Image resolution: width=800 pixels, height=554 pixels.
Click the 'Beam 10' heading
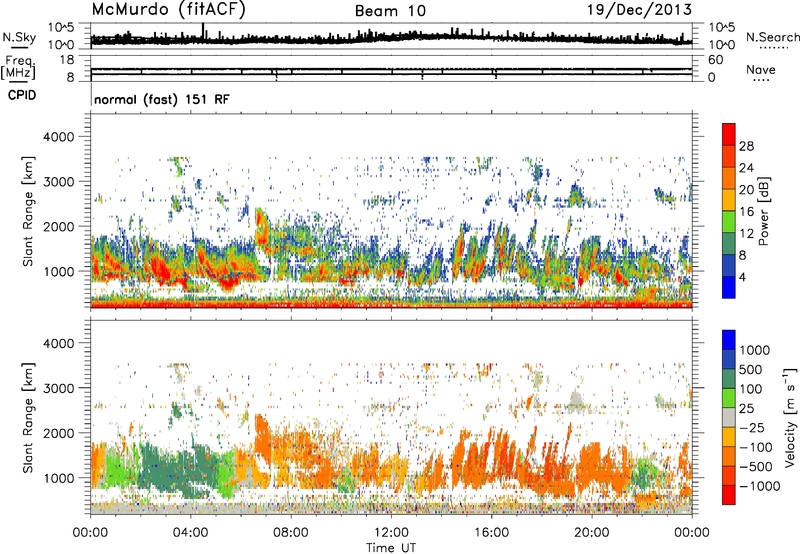(x=390, y=11)
